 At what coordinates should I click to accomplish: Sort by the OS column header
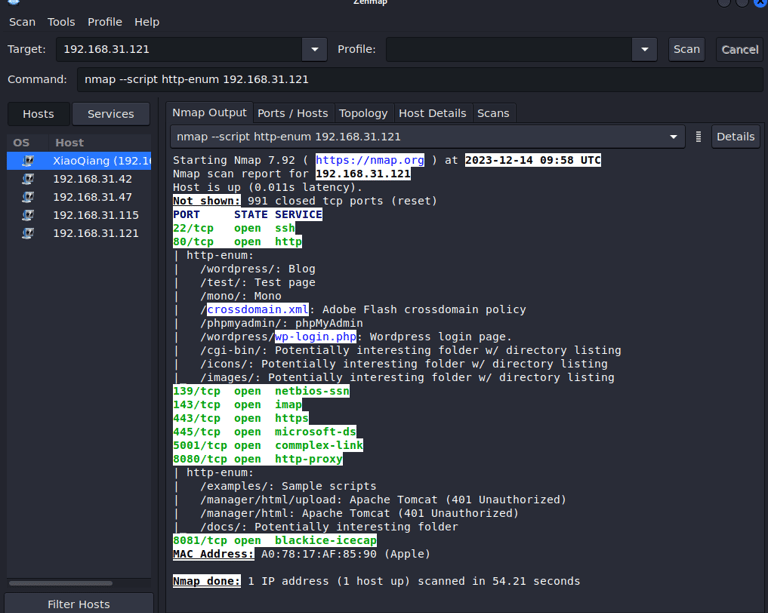(x=27, y=142)
